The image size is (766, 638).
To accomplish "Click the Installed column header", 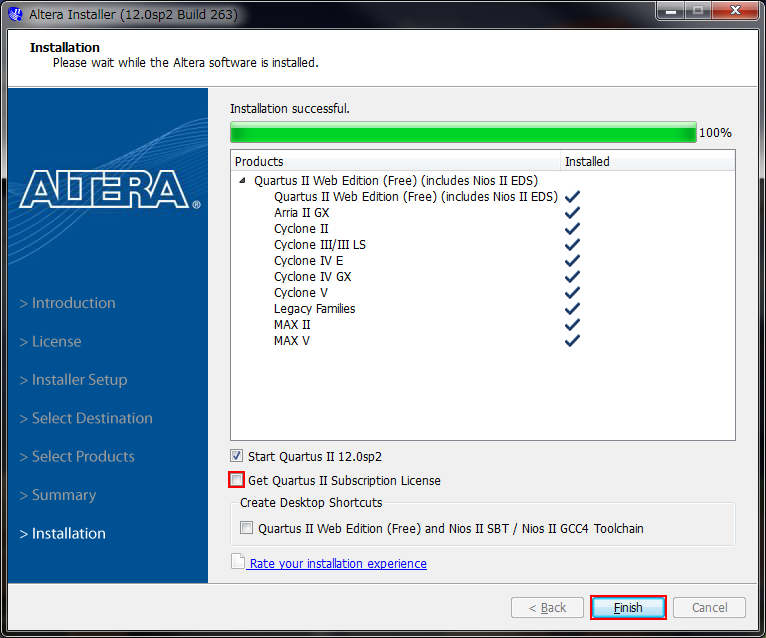I will pyautogui.click(x=647, y=161).
